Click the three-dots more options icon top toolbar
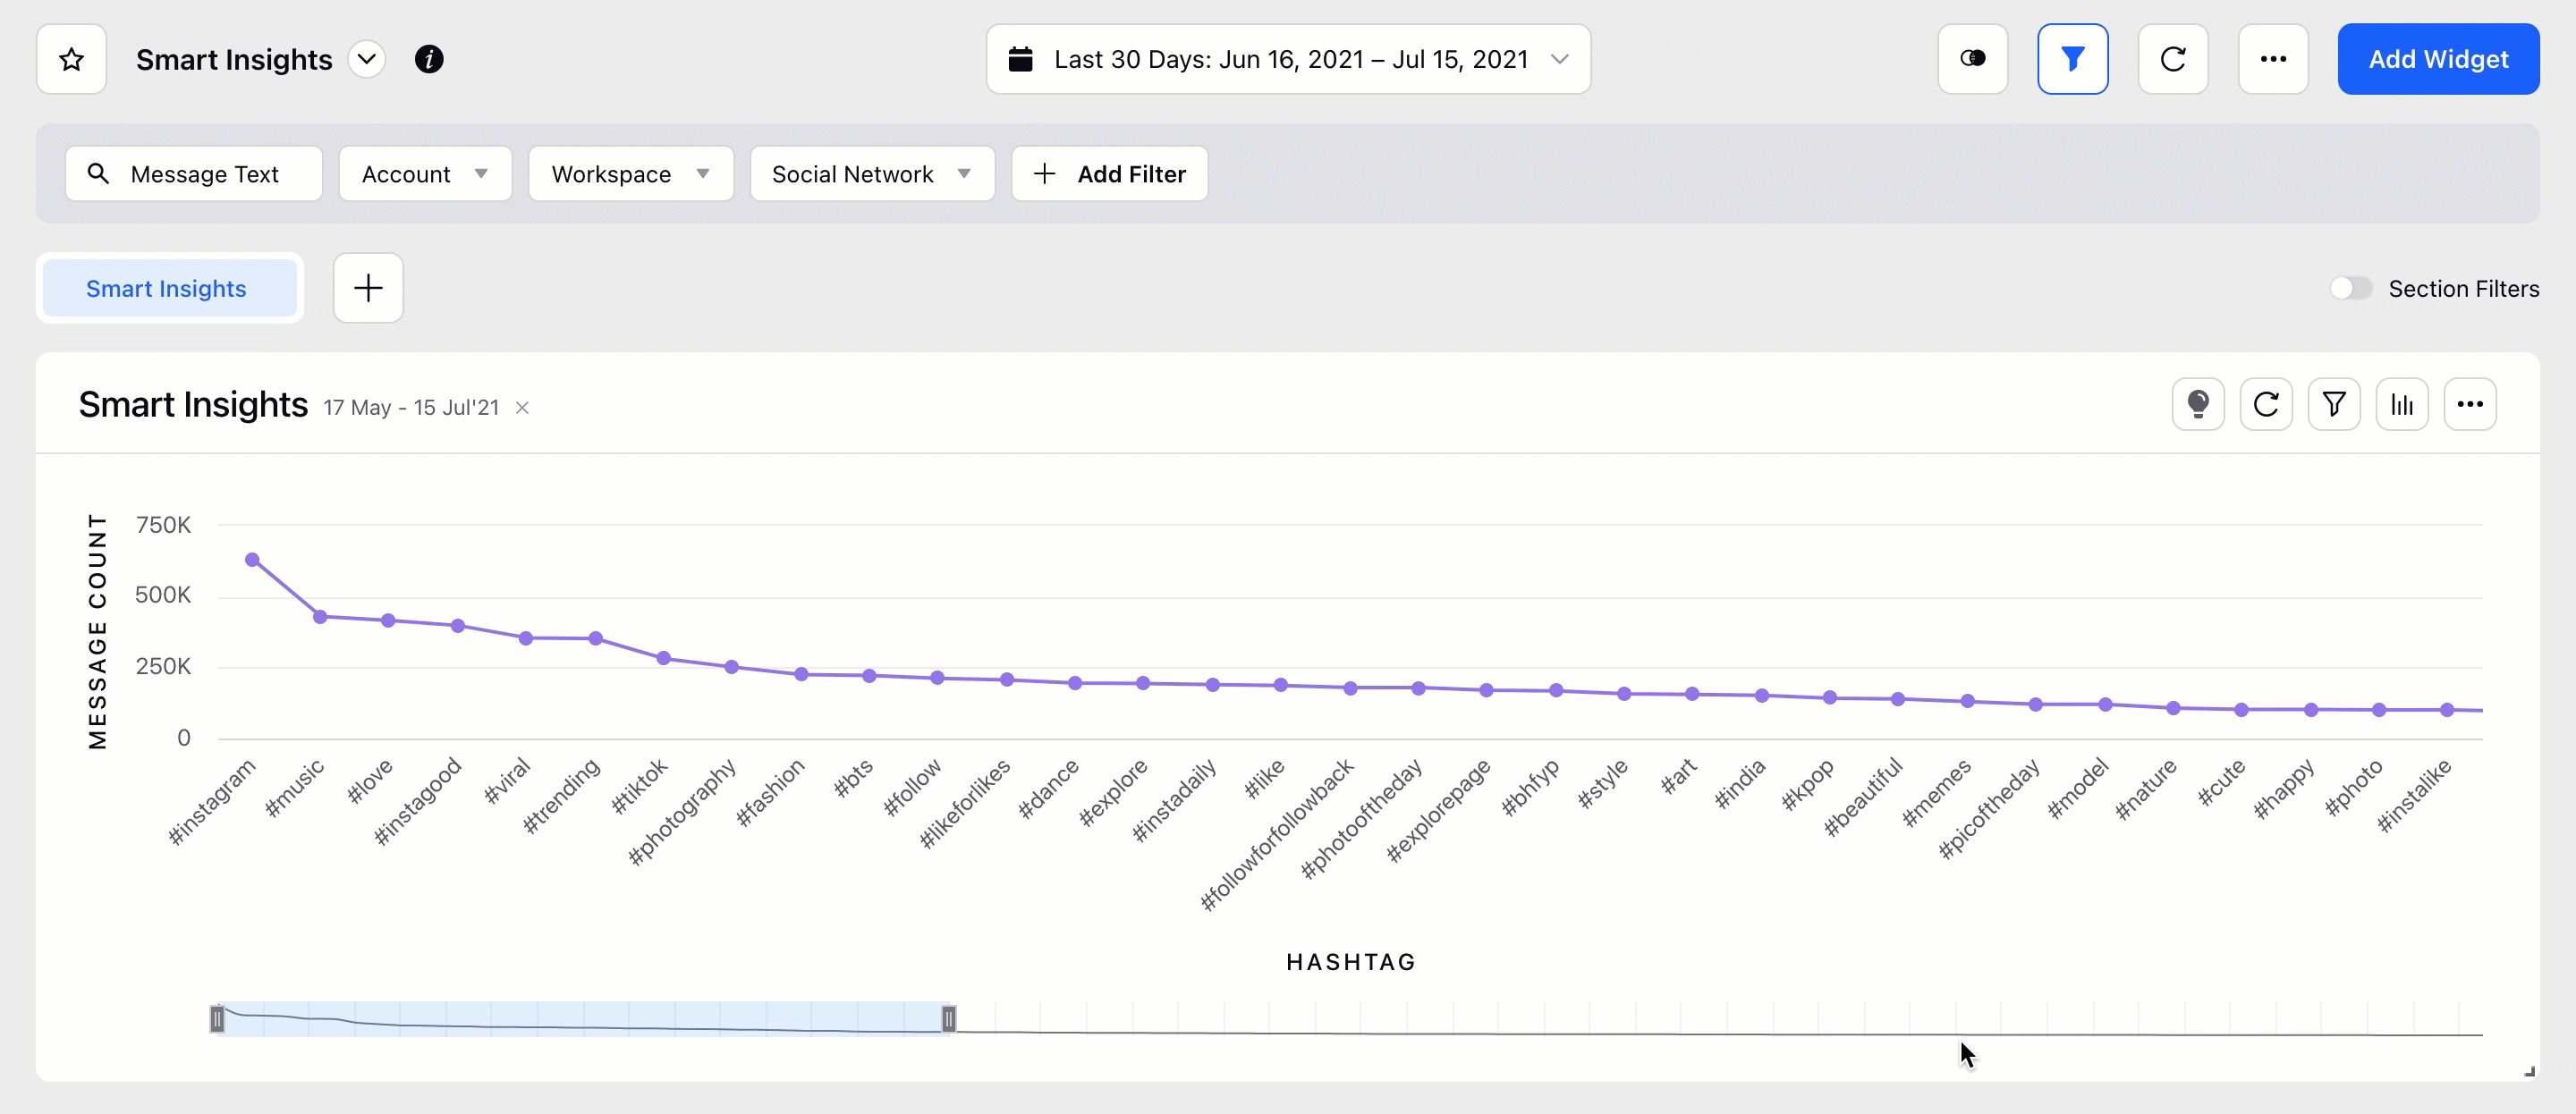Viewport: 2576px width, 1114px height. coord(2274,59)
